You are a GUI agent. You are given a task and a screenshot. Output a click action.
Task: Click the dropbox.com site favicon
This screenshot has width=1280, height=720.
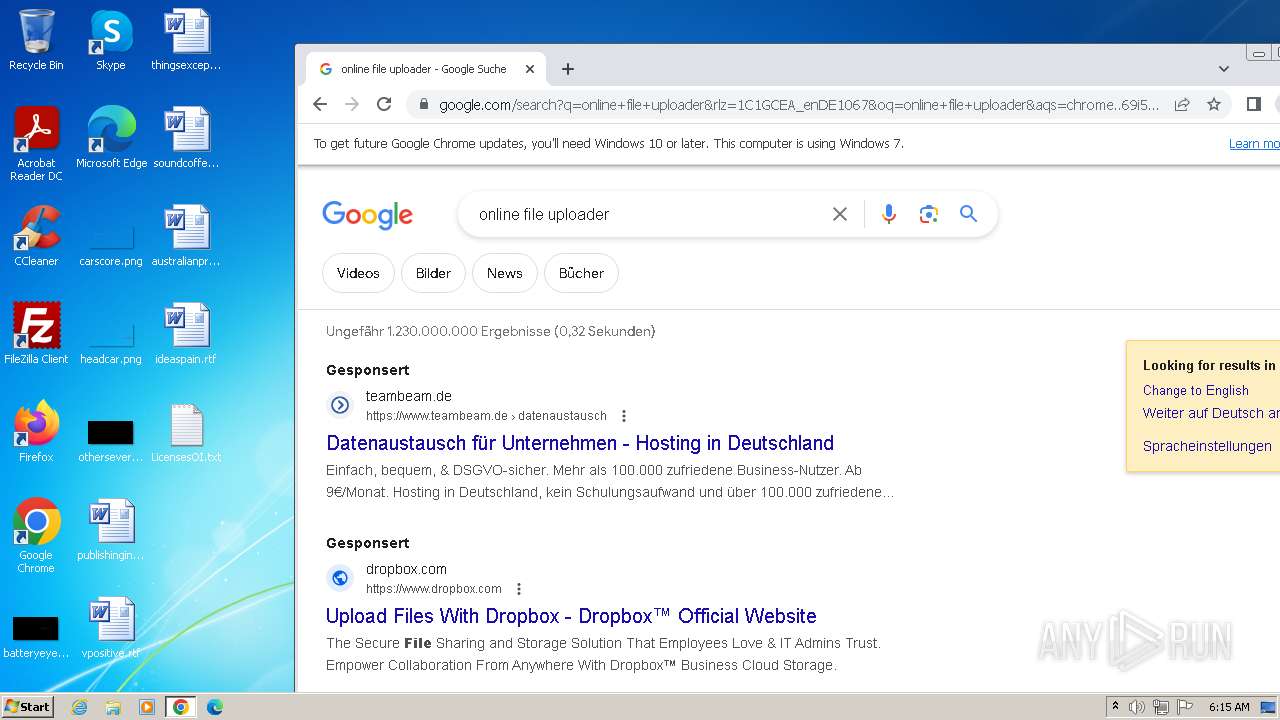coord(340,578)
